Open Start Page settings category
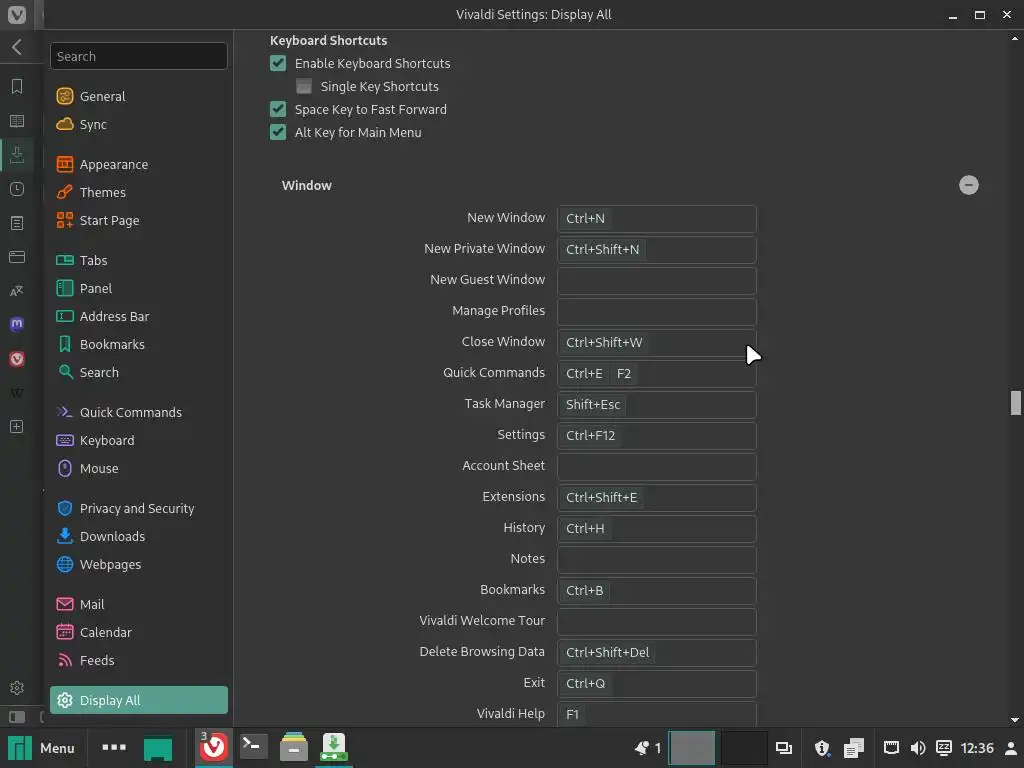Image resolution: width=1024 pixels, height=768 pixels. point(138,220)
